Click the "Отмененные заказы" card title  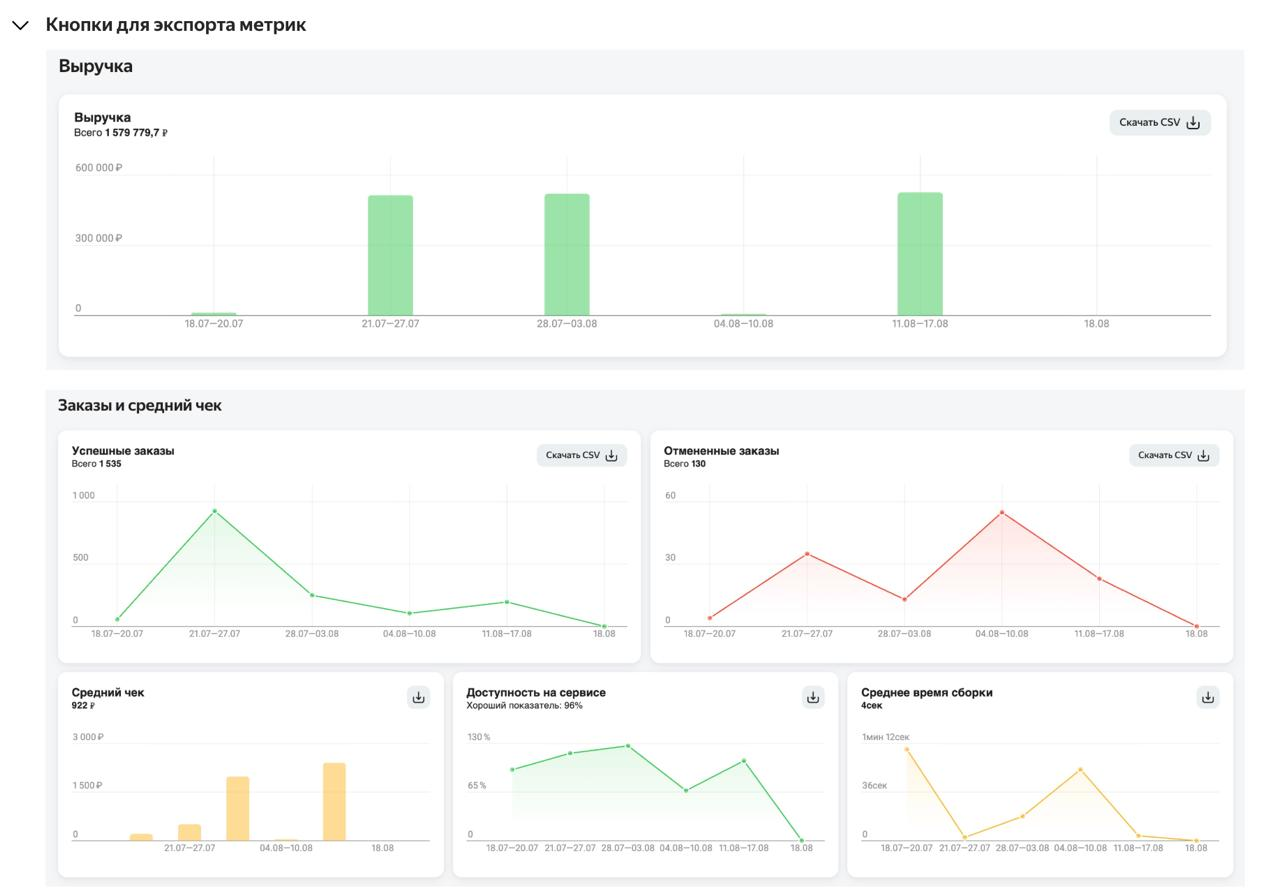pyautogui.click(x=721, y=451)
